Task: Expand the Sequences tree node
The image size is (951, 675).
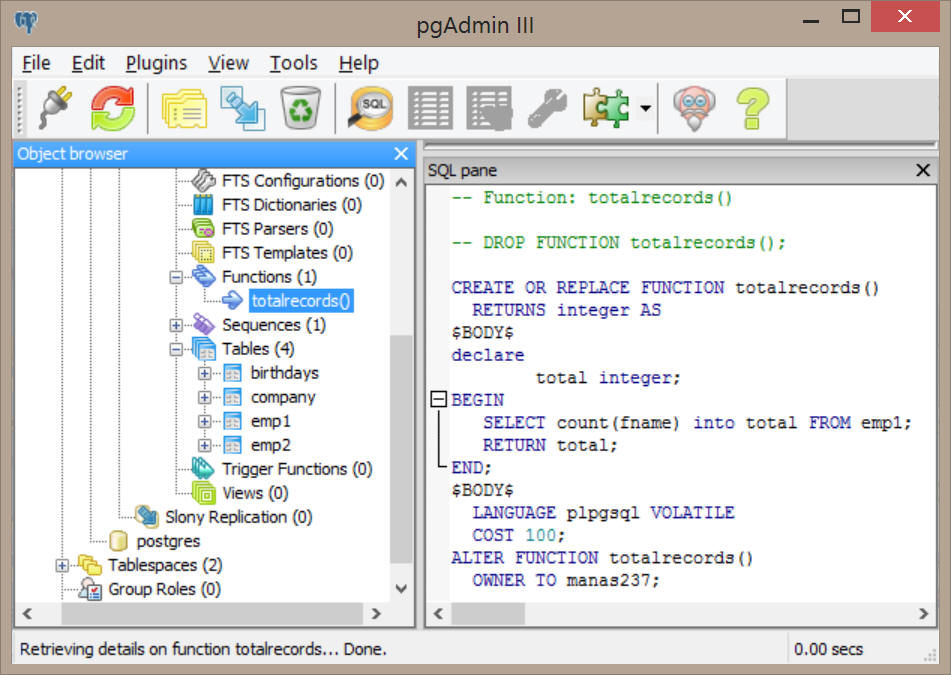Action: (177, 325)
